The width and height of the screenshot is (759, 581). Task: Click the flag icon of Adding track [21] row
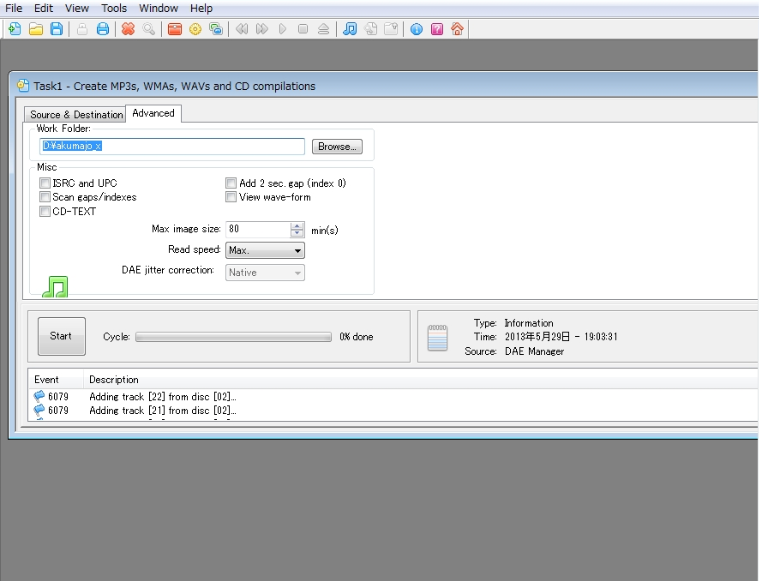coord(39,410)
